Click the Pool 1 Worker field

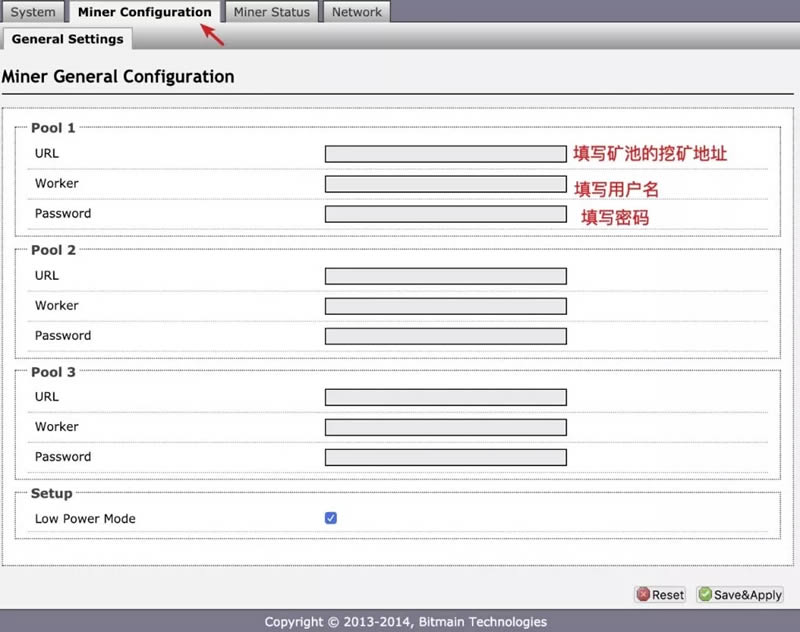(445, 184)
